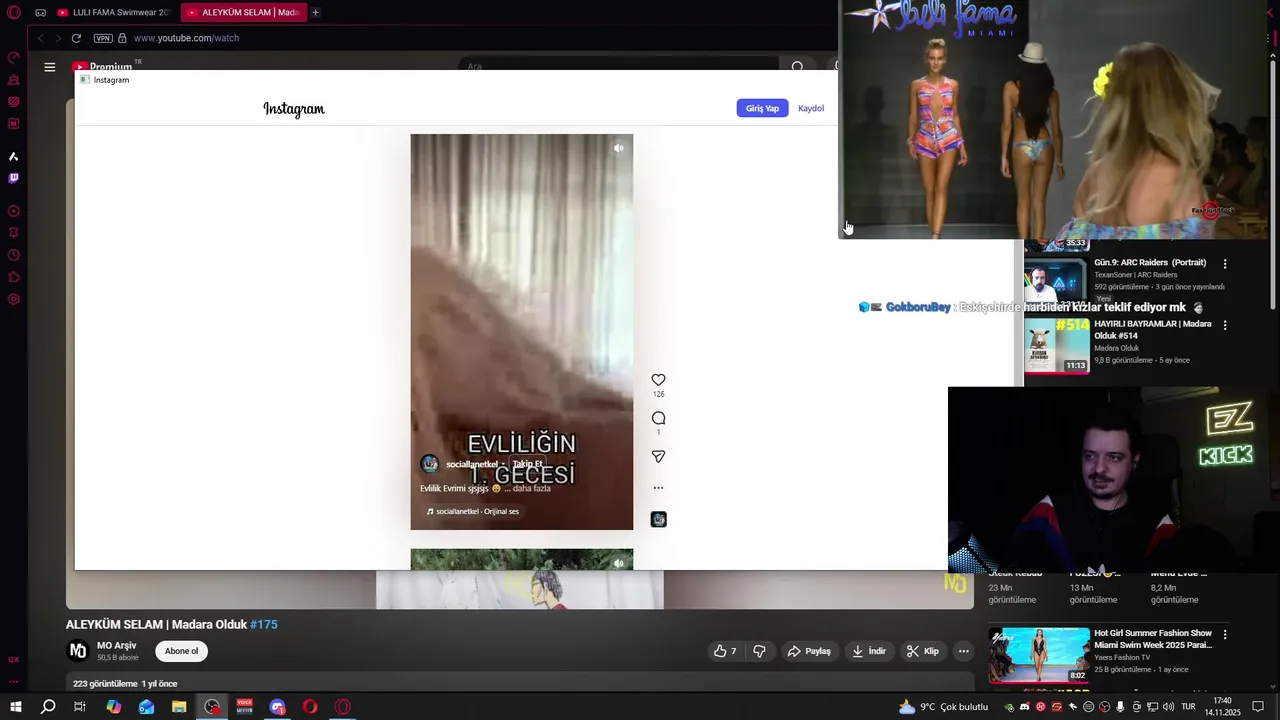Open Opera GX icon in taskbar
1280x720 pixels.
coord(343,707)
